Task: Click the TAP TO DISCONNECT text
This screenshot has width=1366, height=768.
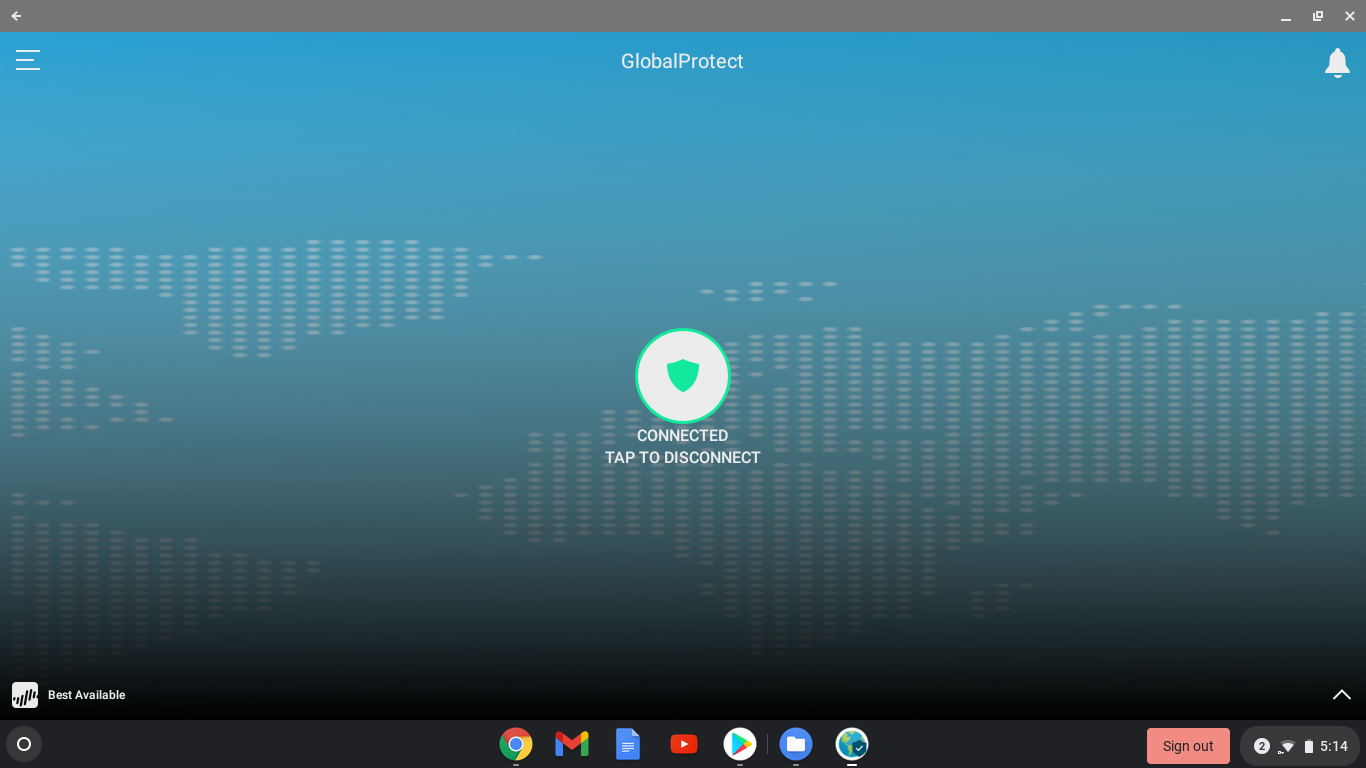Action: coord(683,458)
